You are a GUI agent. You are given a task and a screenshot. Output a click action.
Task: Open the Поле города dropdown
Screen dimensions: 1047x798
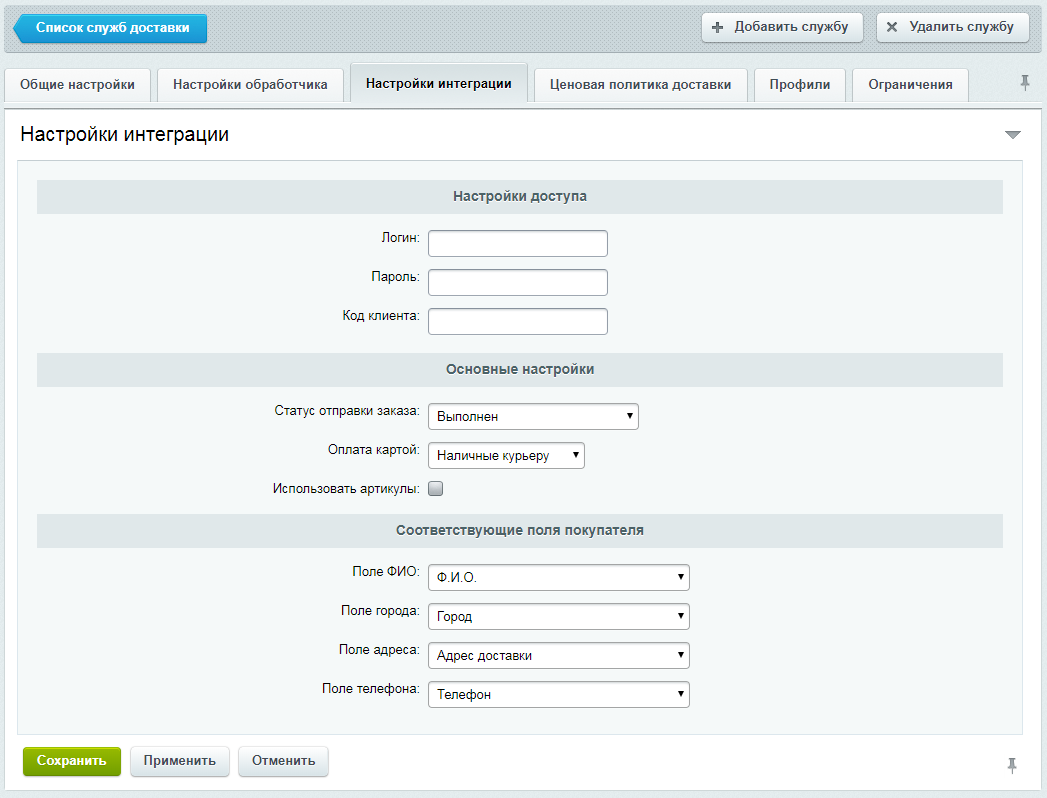(x=558, y=616)
